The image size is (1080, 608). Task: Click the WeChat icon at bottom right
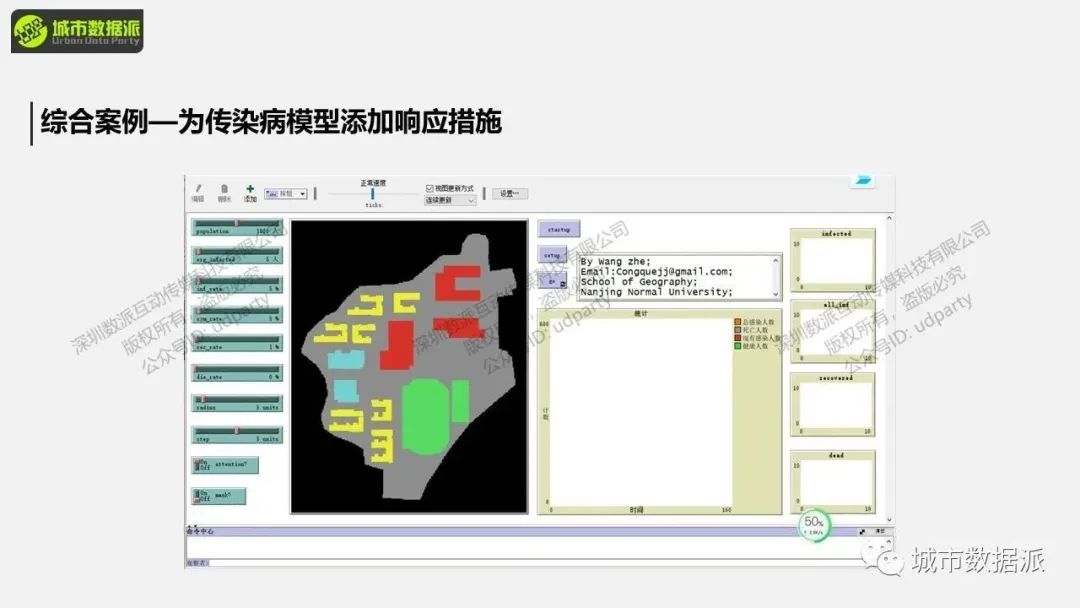coord(883,558)
